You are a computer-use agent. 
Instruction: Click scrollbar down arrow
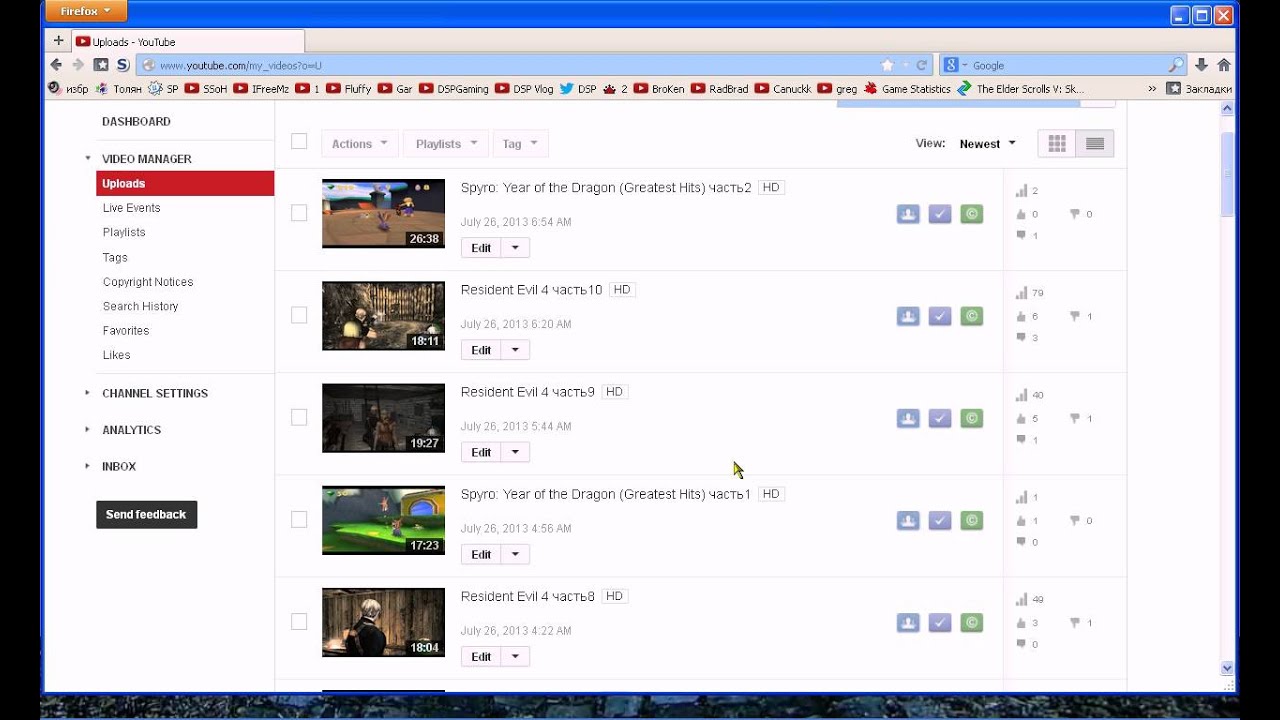tap(1227, 668)
